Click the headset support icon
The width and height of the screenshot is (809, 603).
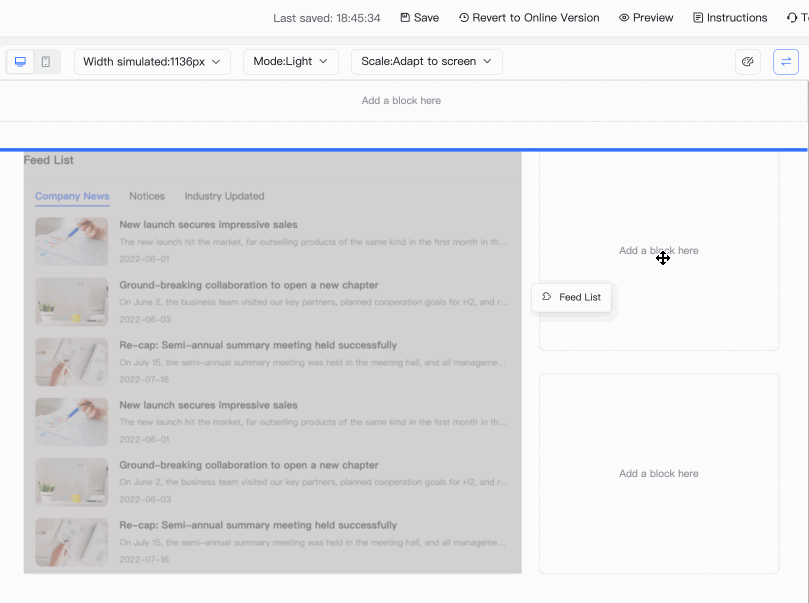[x=792, y=18]
